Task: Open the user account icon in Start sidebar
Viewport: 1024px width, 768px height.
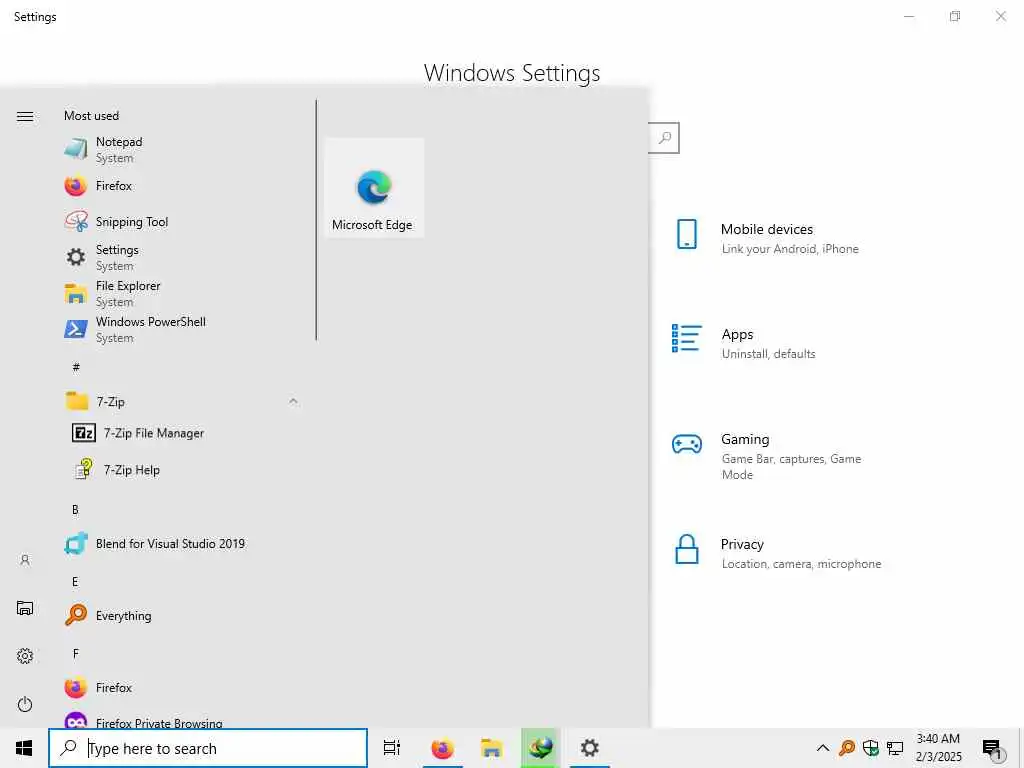Action: 25,560
